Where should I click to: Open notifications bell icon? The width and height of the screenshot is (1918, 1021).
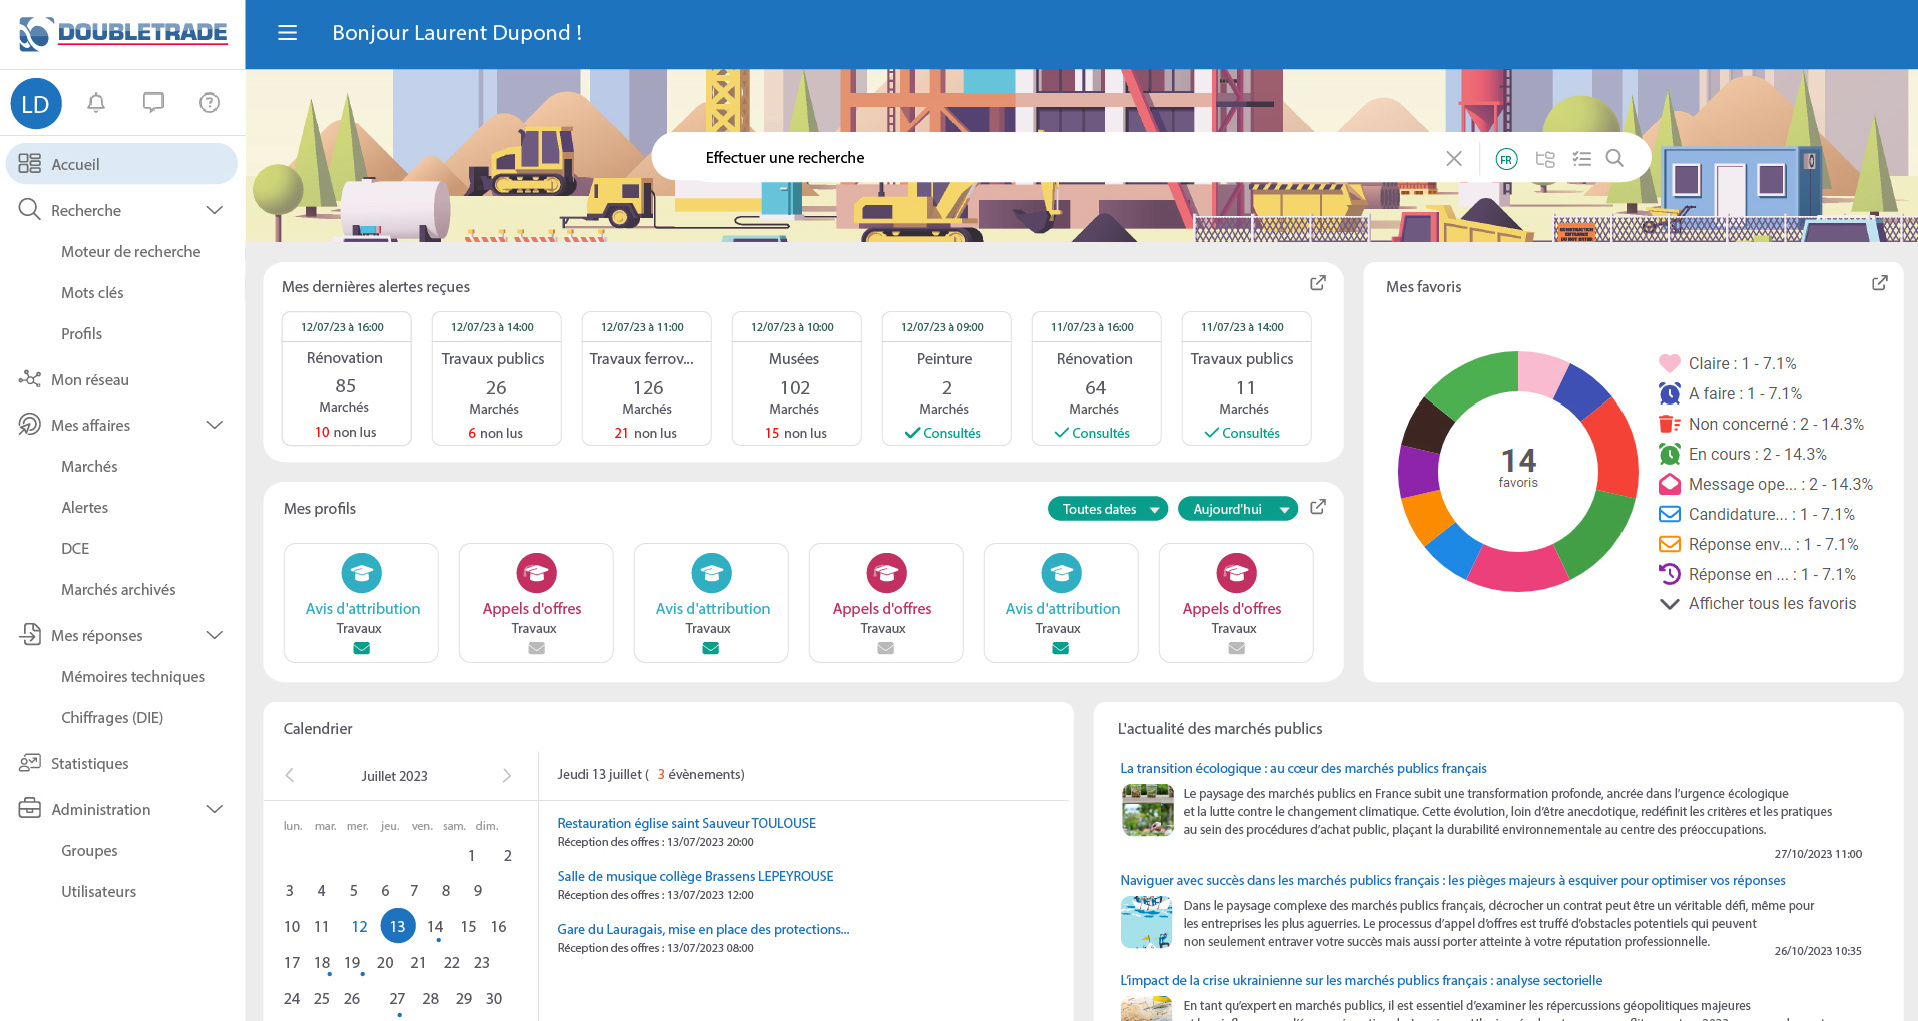[96, 103]
